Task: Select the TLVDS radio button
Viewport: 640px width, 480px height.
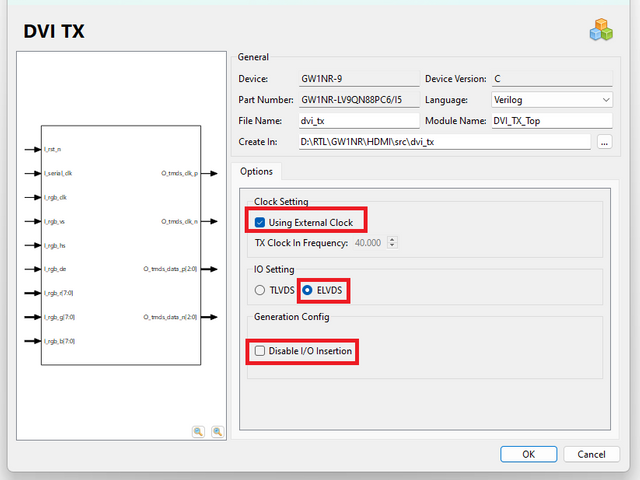Action: (261, 290)
